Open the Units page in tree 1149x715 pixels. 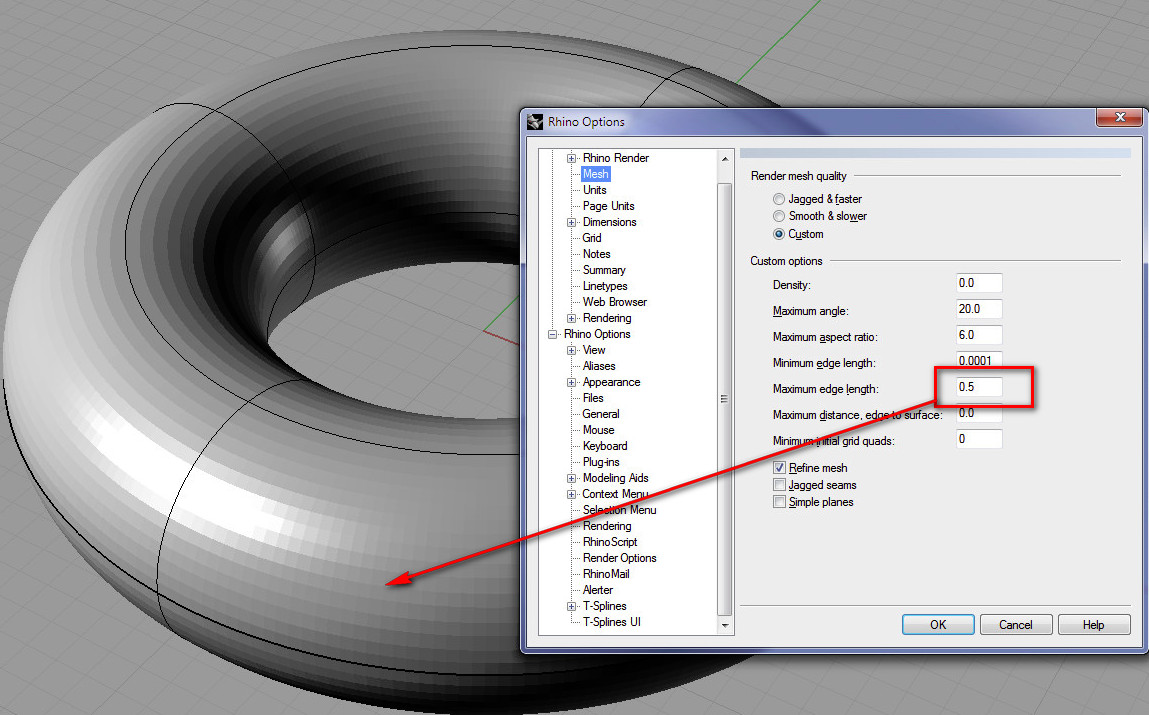(x=594, y=190)
